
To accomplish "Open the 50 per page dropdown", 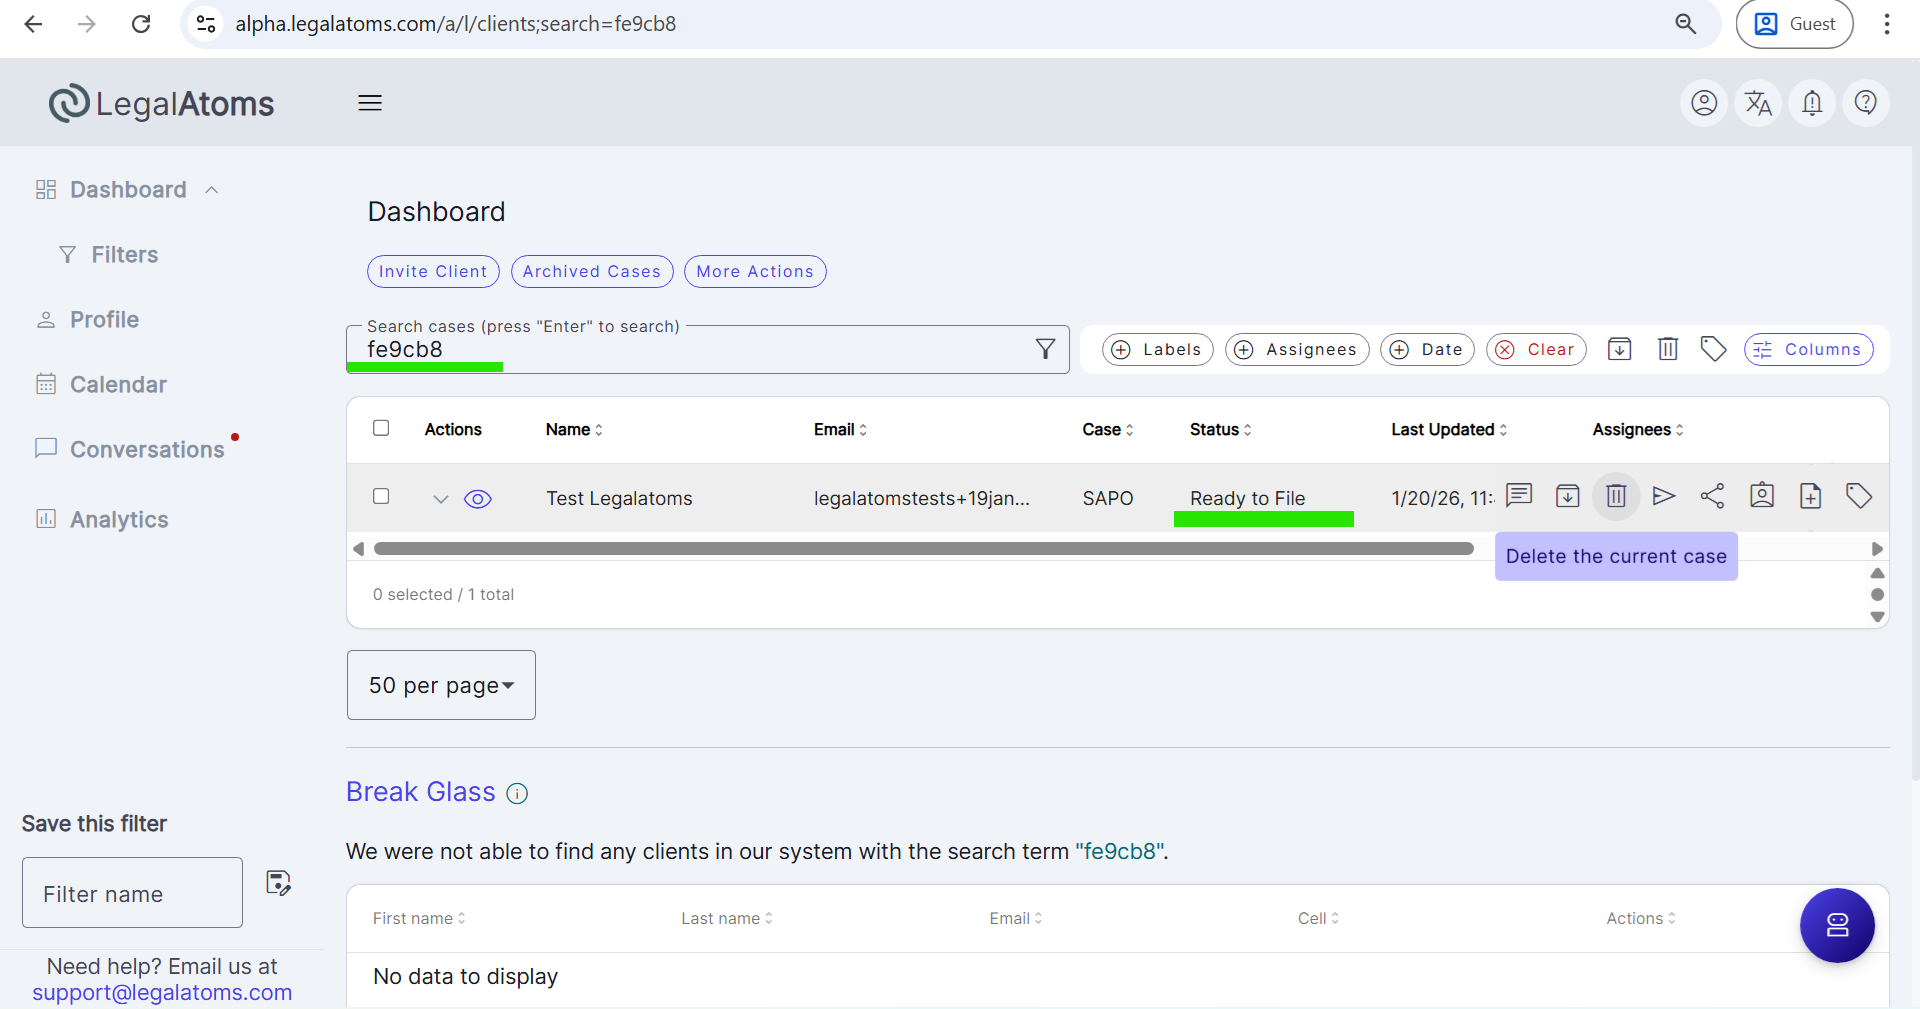I will (441, 685).
